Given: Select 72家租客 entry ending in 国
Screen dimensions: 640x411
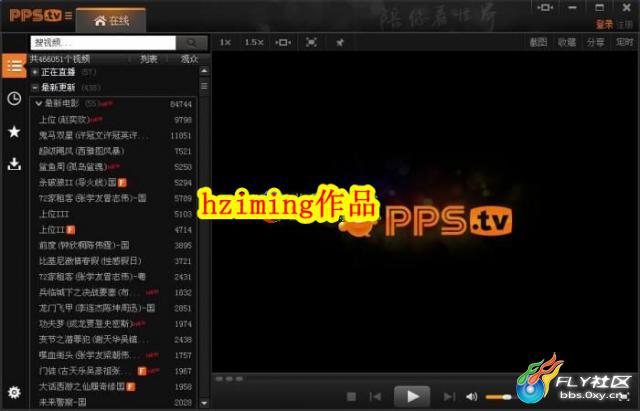Looking at the screenshot, I should point(115,198).
